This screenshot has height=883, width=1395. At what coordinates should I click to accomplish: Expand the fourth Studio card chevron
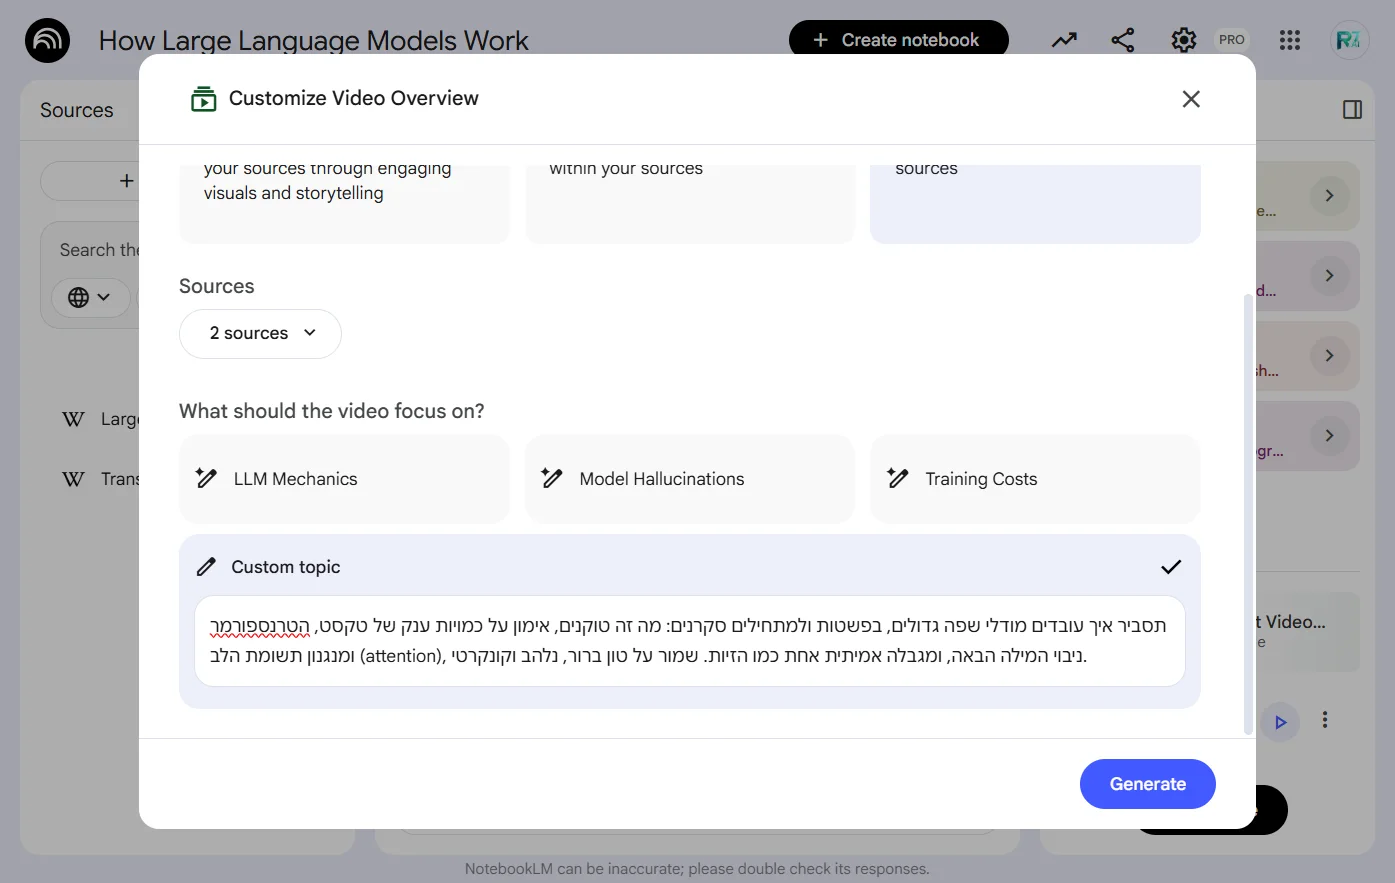[x=1329, y=435]
